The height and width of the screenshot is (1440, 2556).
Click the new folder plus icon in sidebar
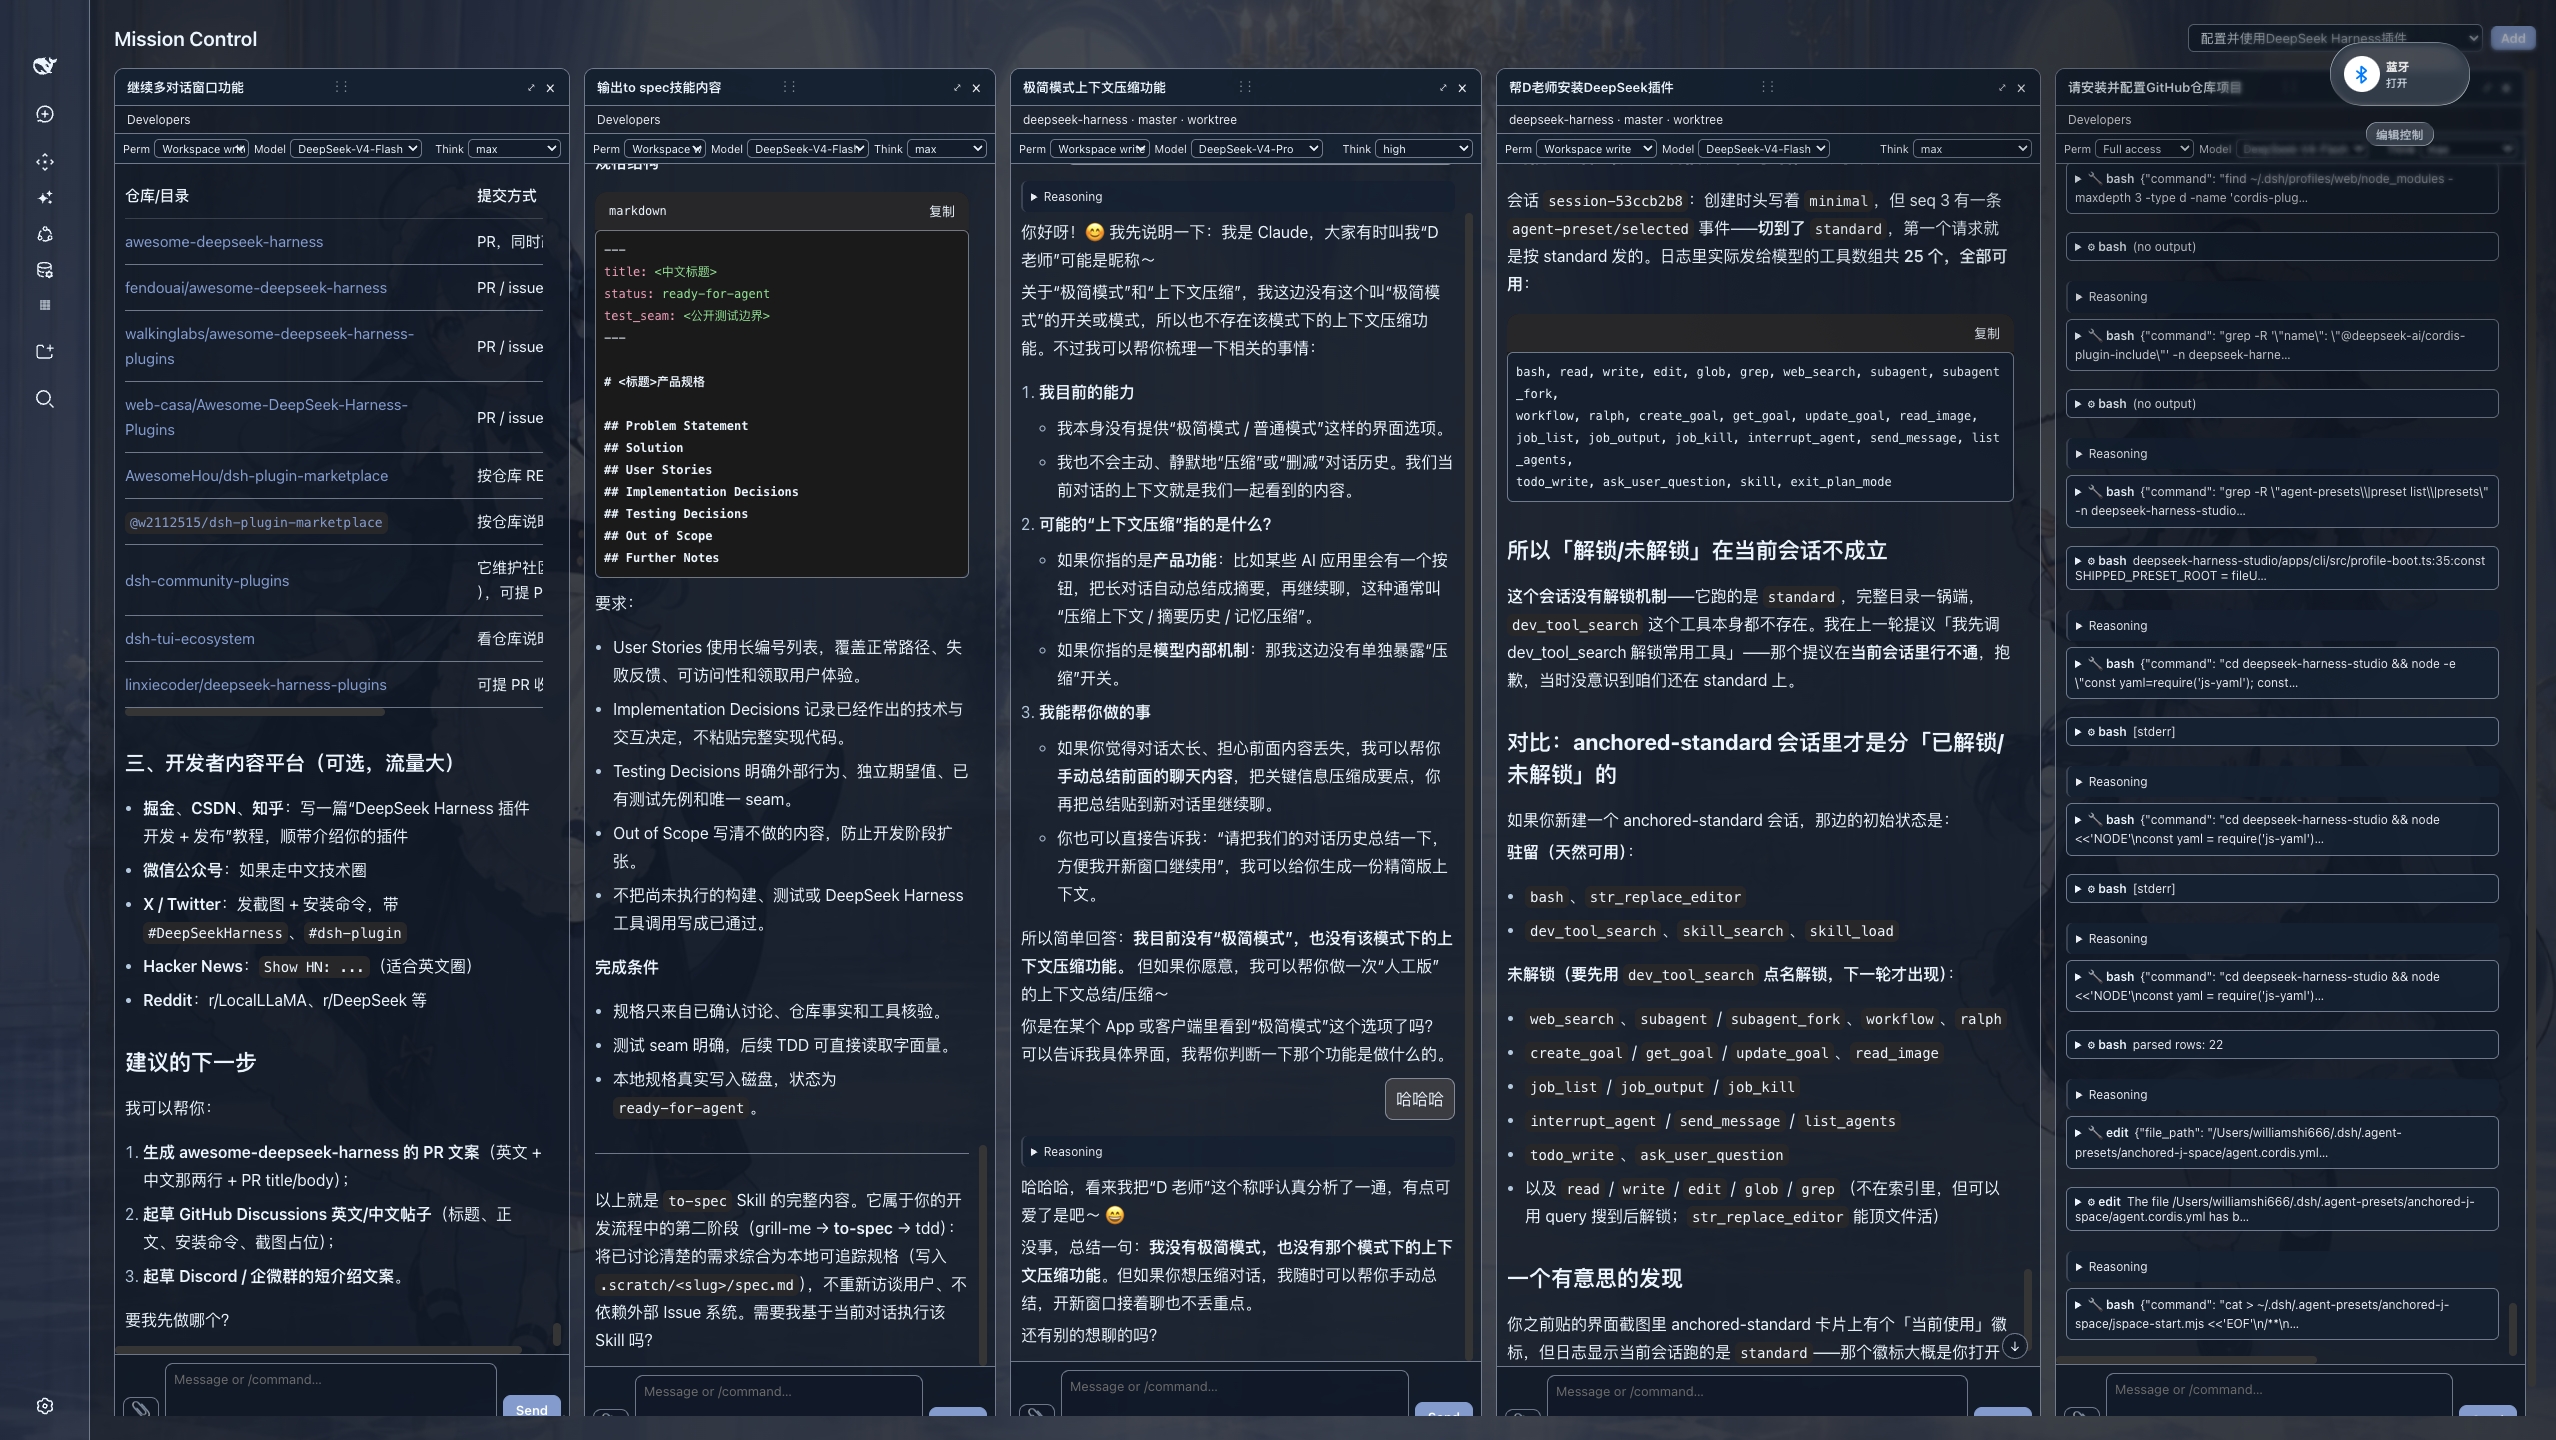pos(44,352)
